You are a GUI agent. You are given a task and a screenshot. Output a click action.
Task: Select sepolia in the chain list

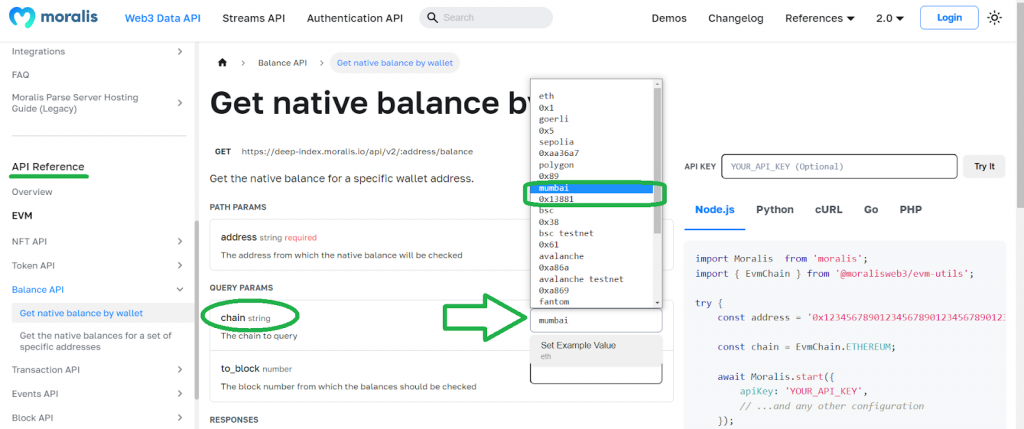(592, 142)
